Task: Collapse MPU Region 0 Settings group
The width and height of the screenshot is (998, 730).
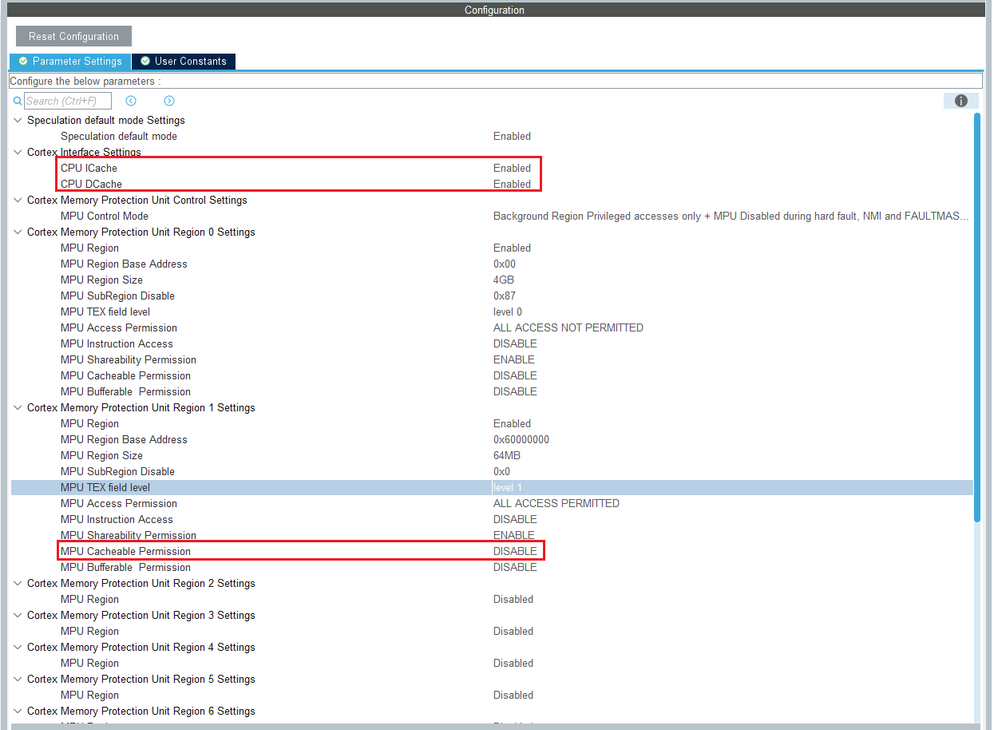Action: click(x=18, y=232)
